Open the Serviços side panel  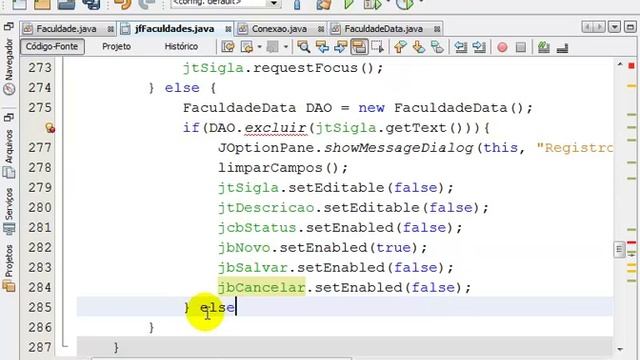[9, 212]
